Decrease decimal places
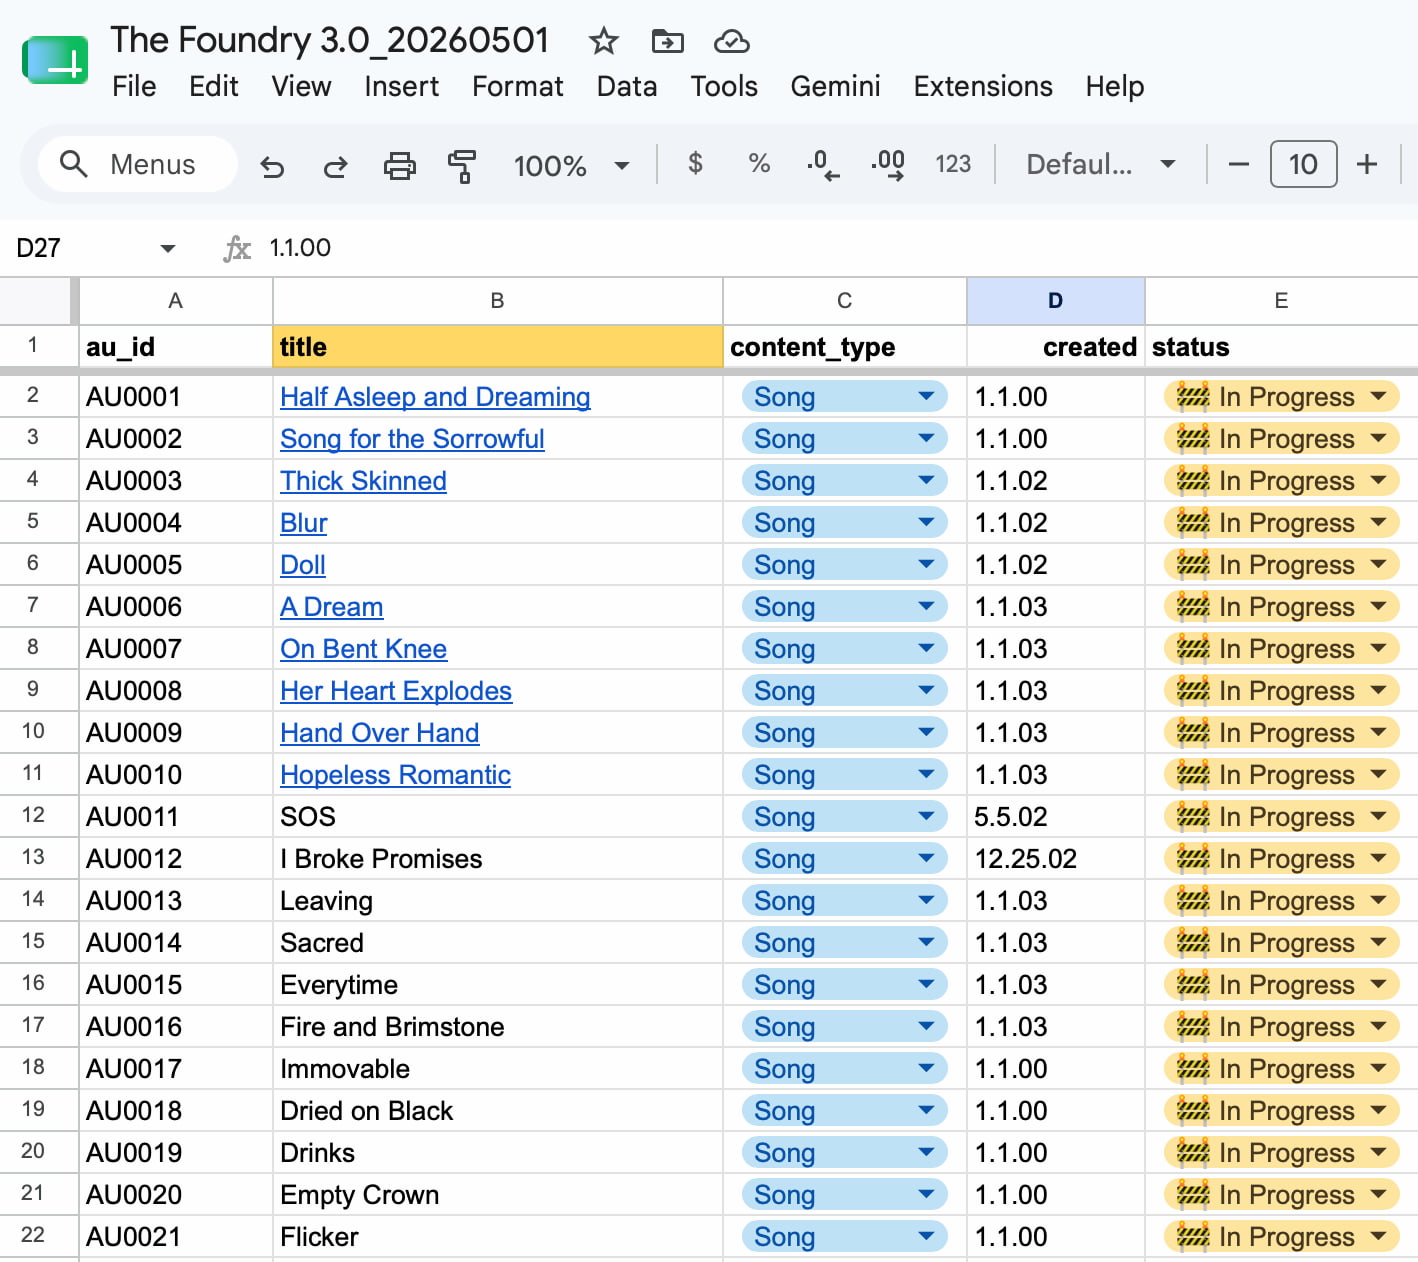The width and height of the screenshot is (1418, 1262). click(x=823, y=164)
